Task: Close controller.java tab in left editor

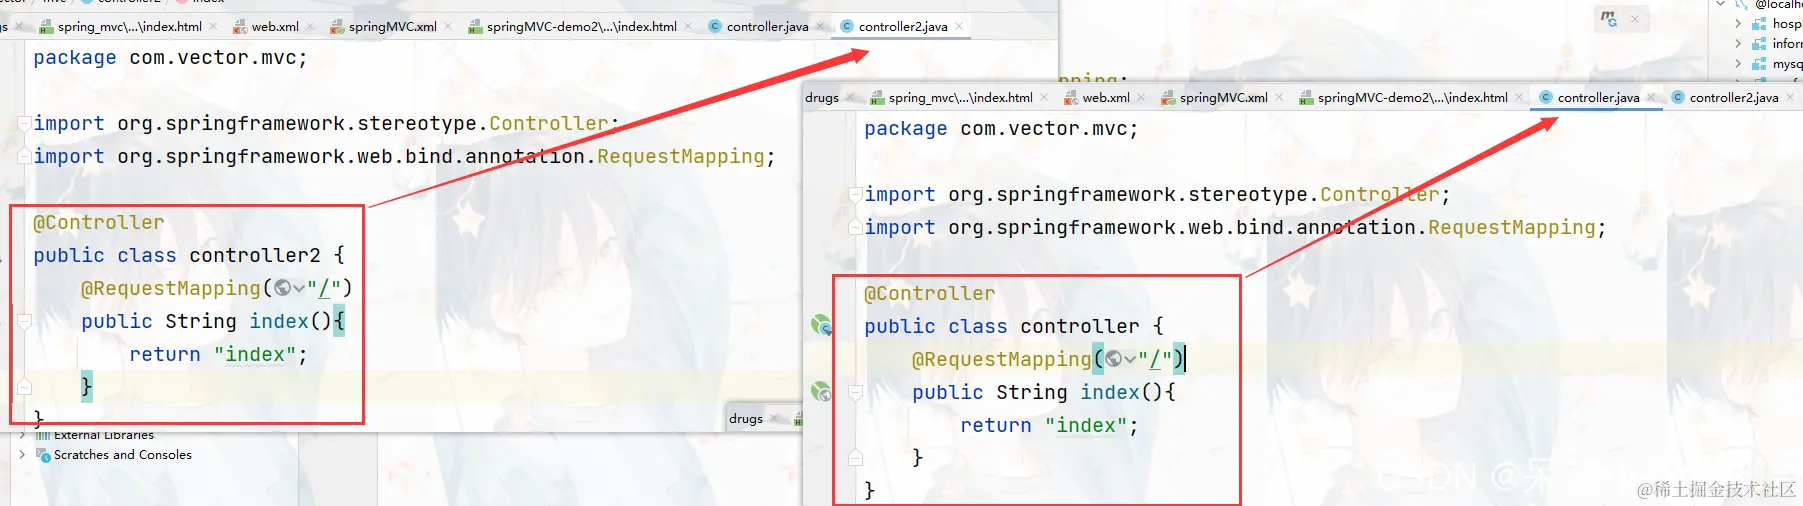Action: pyautogui.click(x=820, y=26)
